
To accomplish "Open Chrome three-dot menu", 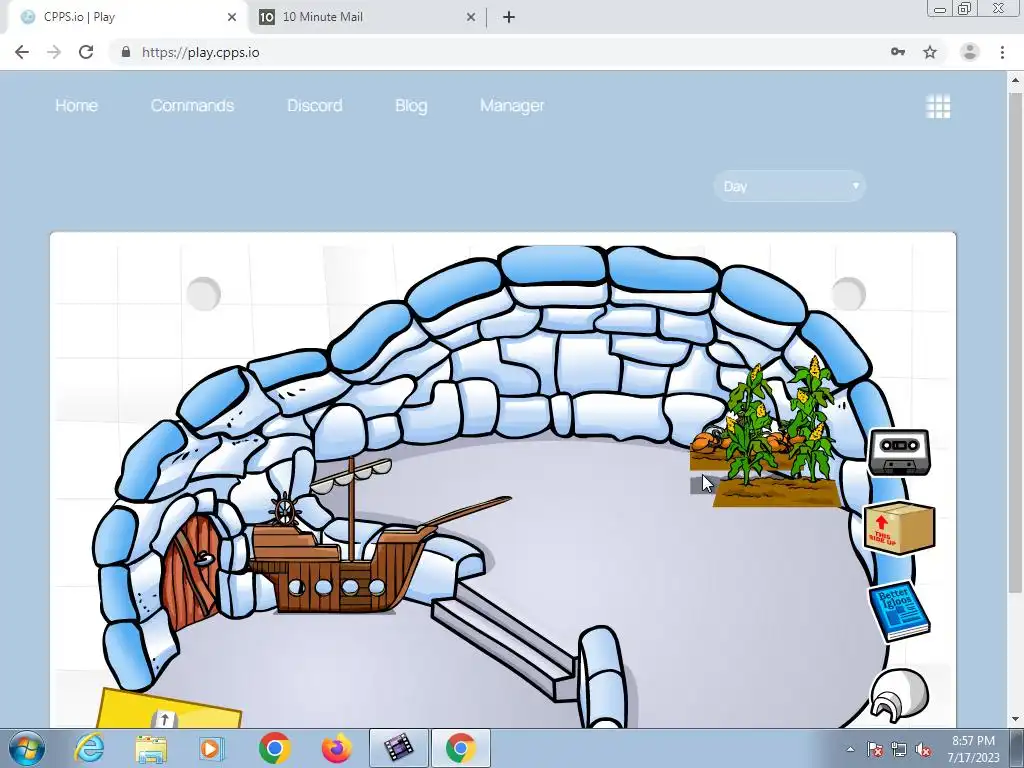I will 1002,52.
